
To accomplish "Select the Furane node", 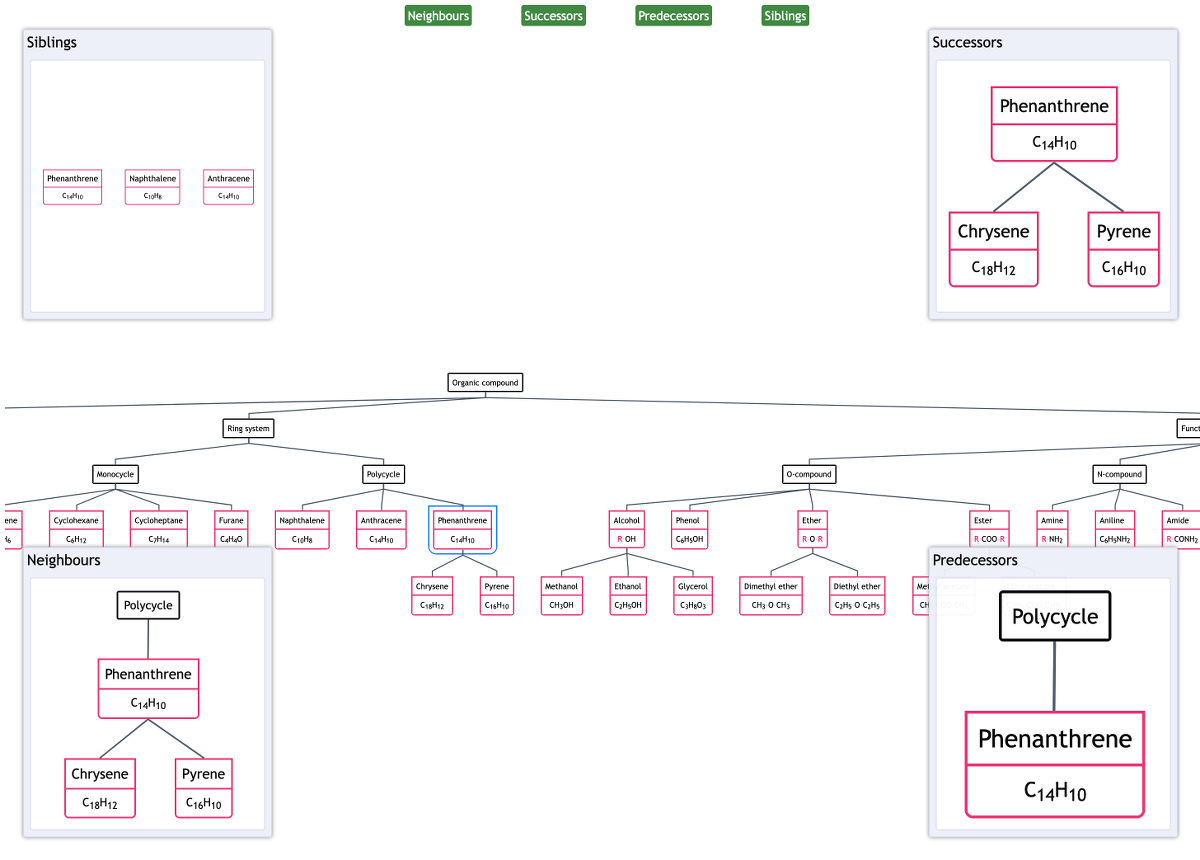I will [231, 528].
